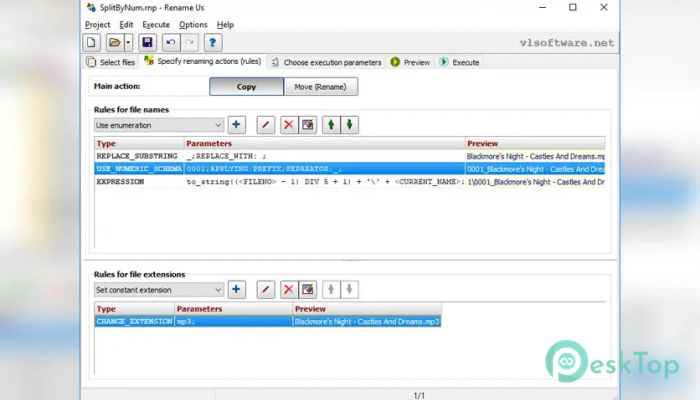The width and height of the screenshot is (700, 400).
Task: Expand the Open project recent-files arrow
Action: (x=128, y=43)
